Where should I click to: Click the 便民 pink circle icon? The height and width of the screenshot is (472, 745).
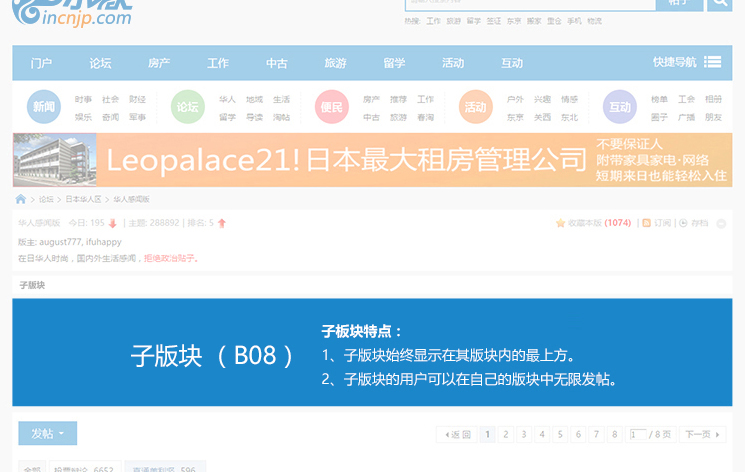pyautogui.click(x=332, y=107)
